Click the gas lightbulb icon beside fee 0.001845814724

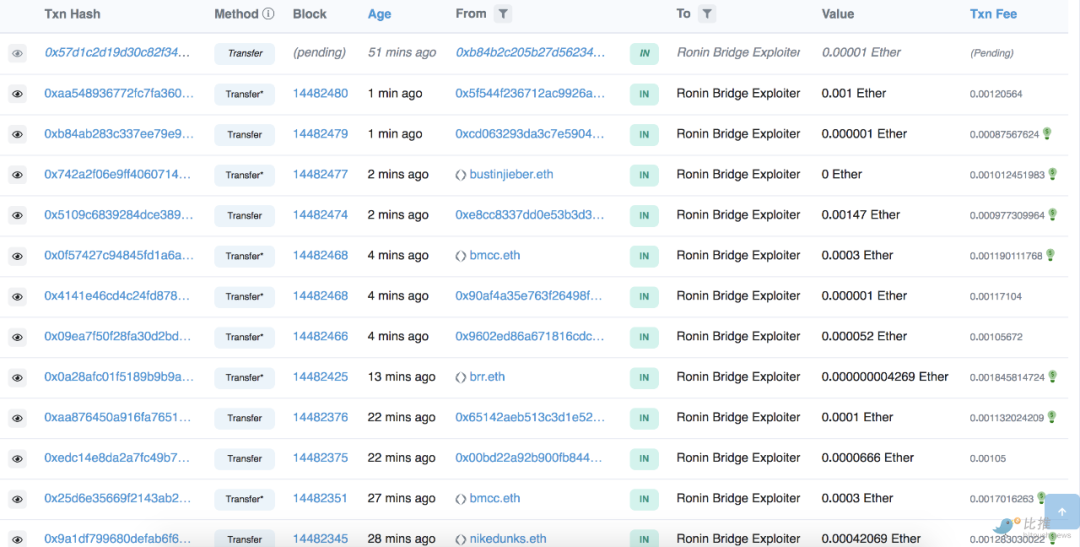(x=1052, y=377)
